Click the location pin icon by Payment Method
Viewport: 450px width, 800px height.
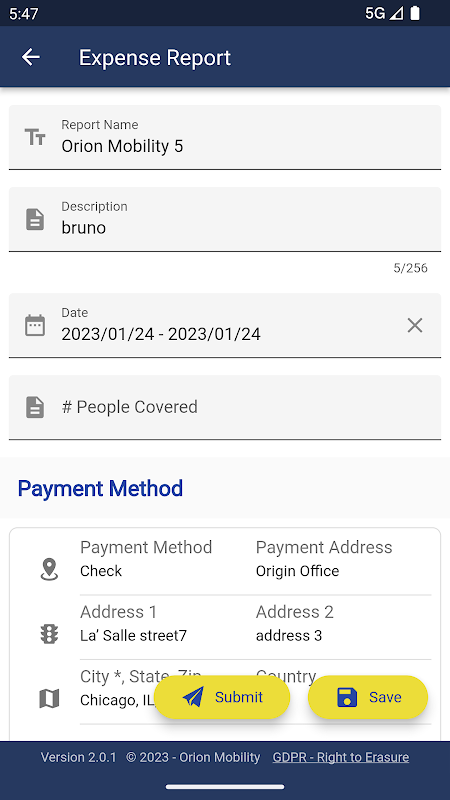tap(49, 569)
